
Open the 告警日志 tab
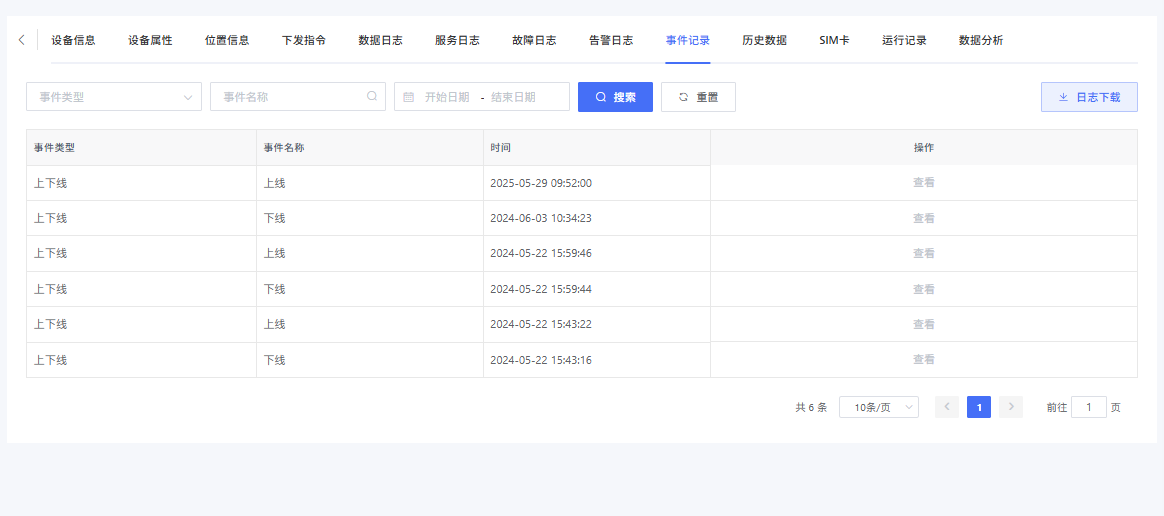tap(610, 41)
